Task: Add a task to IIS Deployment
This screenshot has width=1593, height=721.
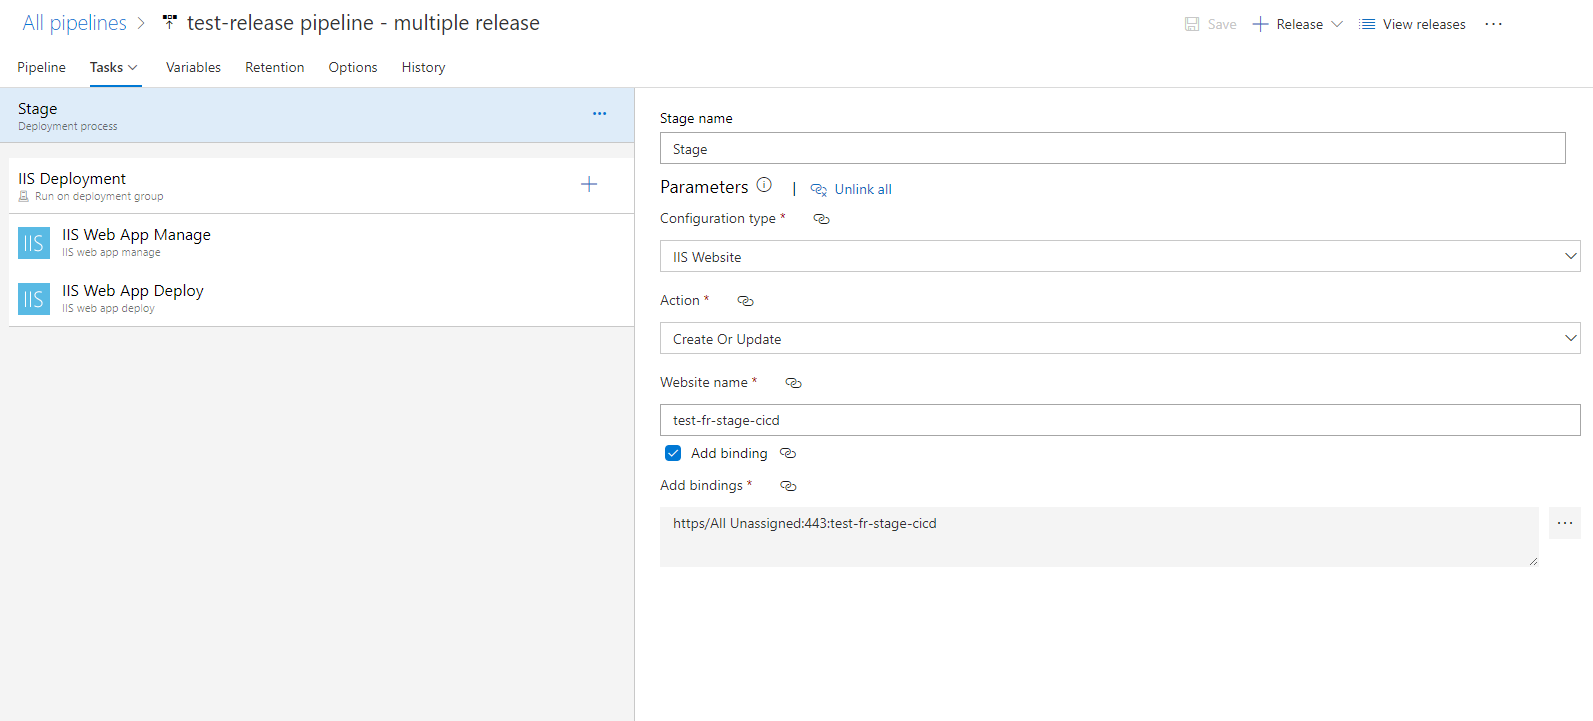Action: point(589,184)
